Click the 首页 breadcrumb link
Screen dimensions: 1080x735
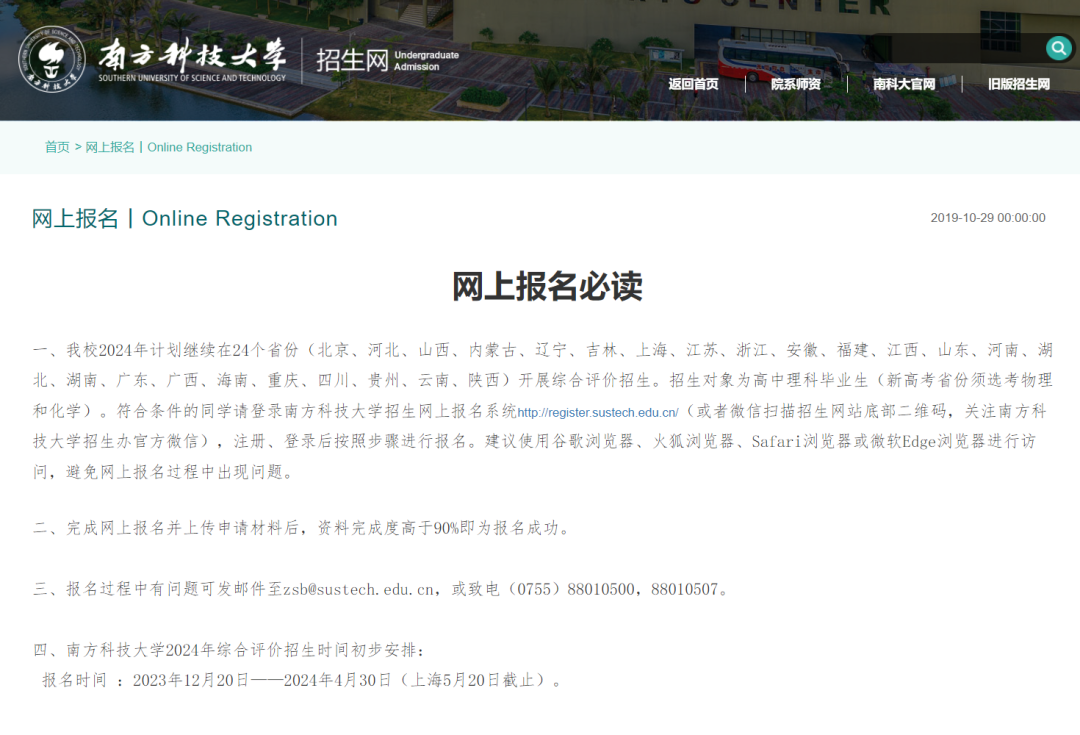[x=57, y=147]
